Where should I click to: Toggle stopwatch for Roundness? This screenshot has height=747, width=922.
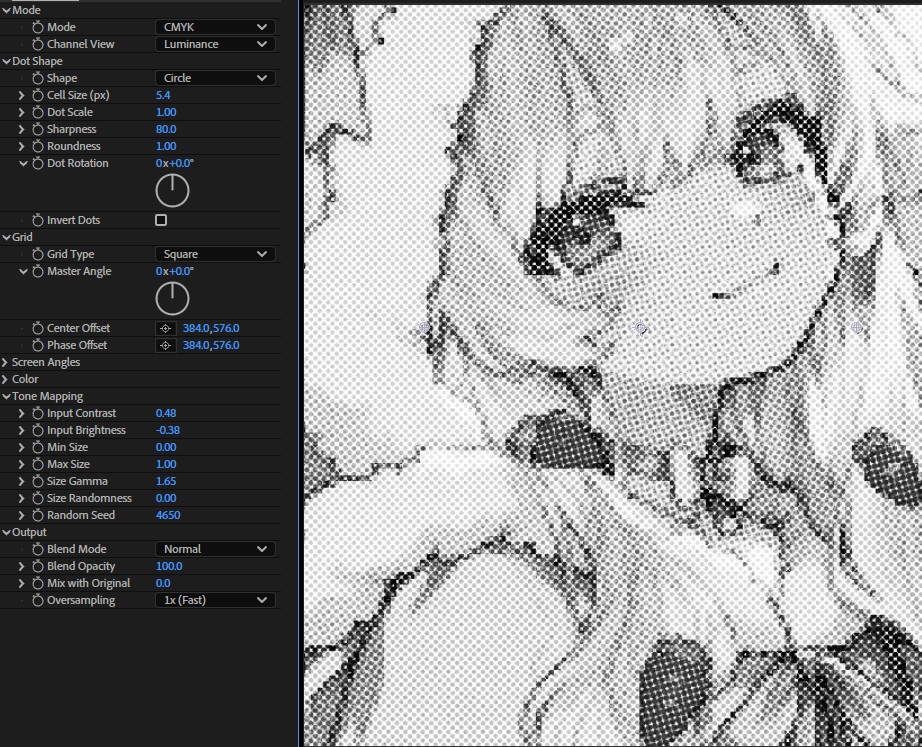[x=38, y=146]
